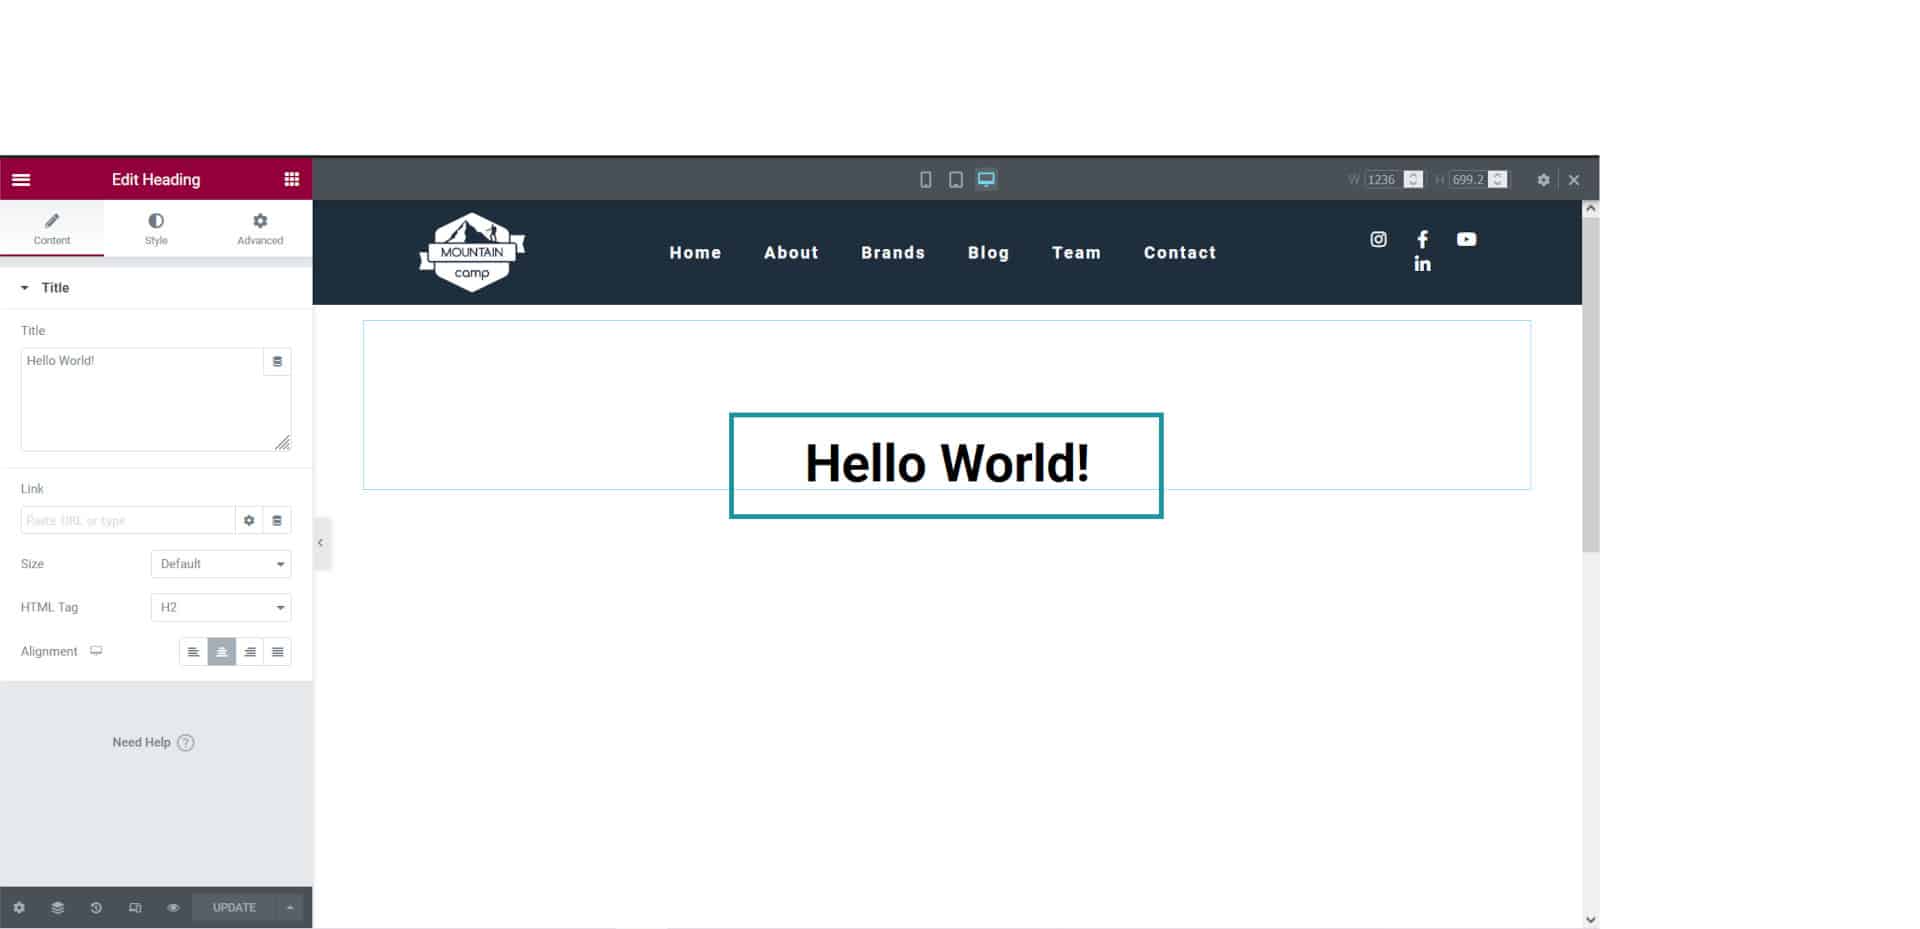This screenshot has width=1920, height=929.
Task: Click the dynamic tags icon in Title field
Action: click(x=277, y=362)
